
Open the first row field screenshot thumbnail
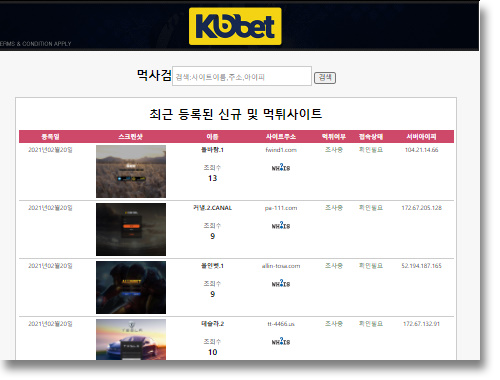click(131, 171)
